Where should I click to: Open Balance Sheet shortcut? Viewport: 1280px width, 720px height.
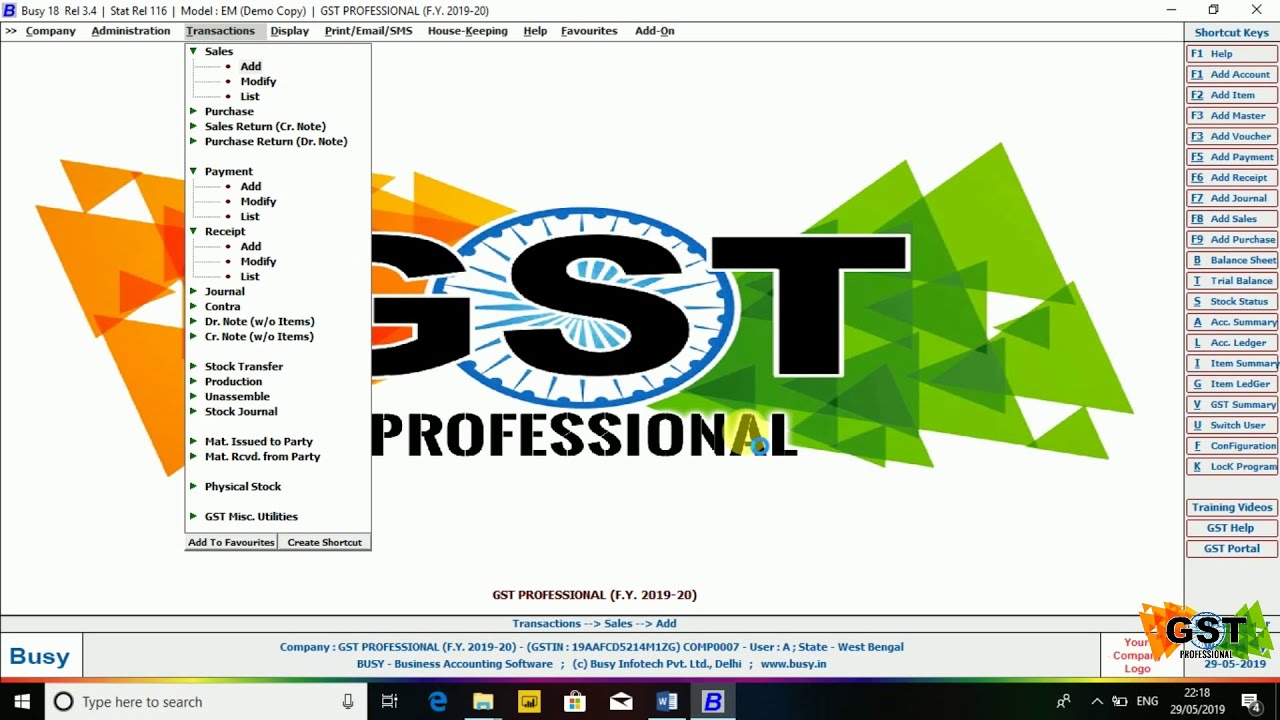point(1231,260)
